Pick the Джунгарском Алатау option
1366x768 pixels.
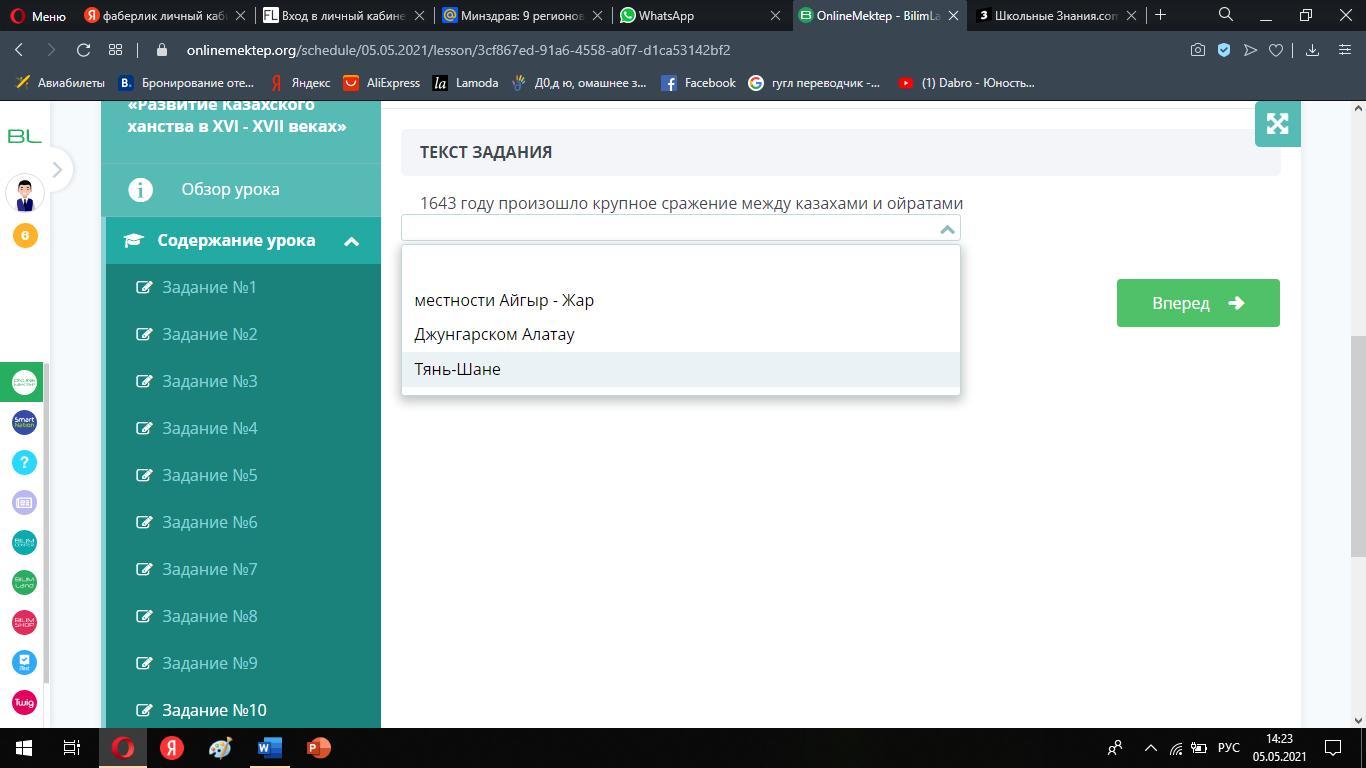pyautogui.click(x=494, y=334)
